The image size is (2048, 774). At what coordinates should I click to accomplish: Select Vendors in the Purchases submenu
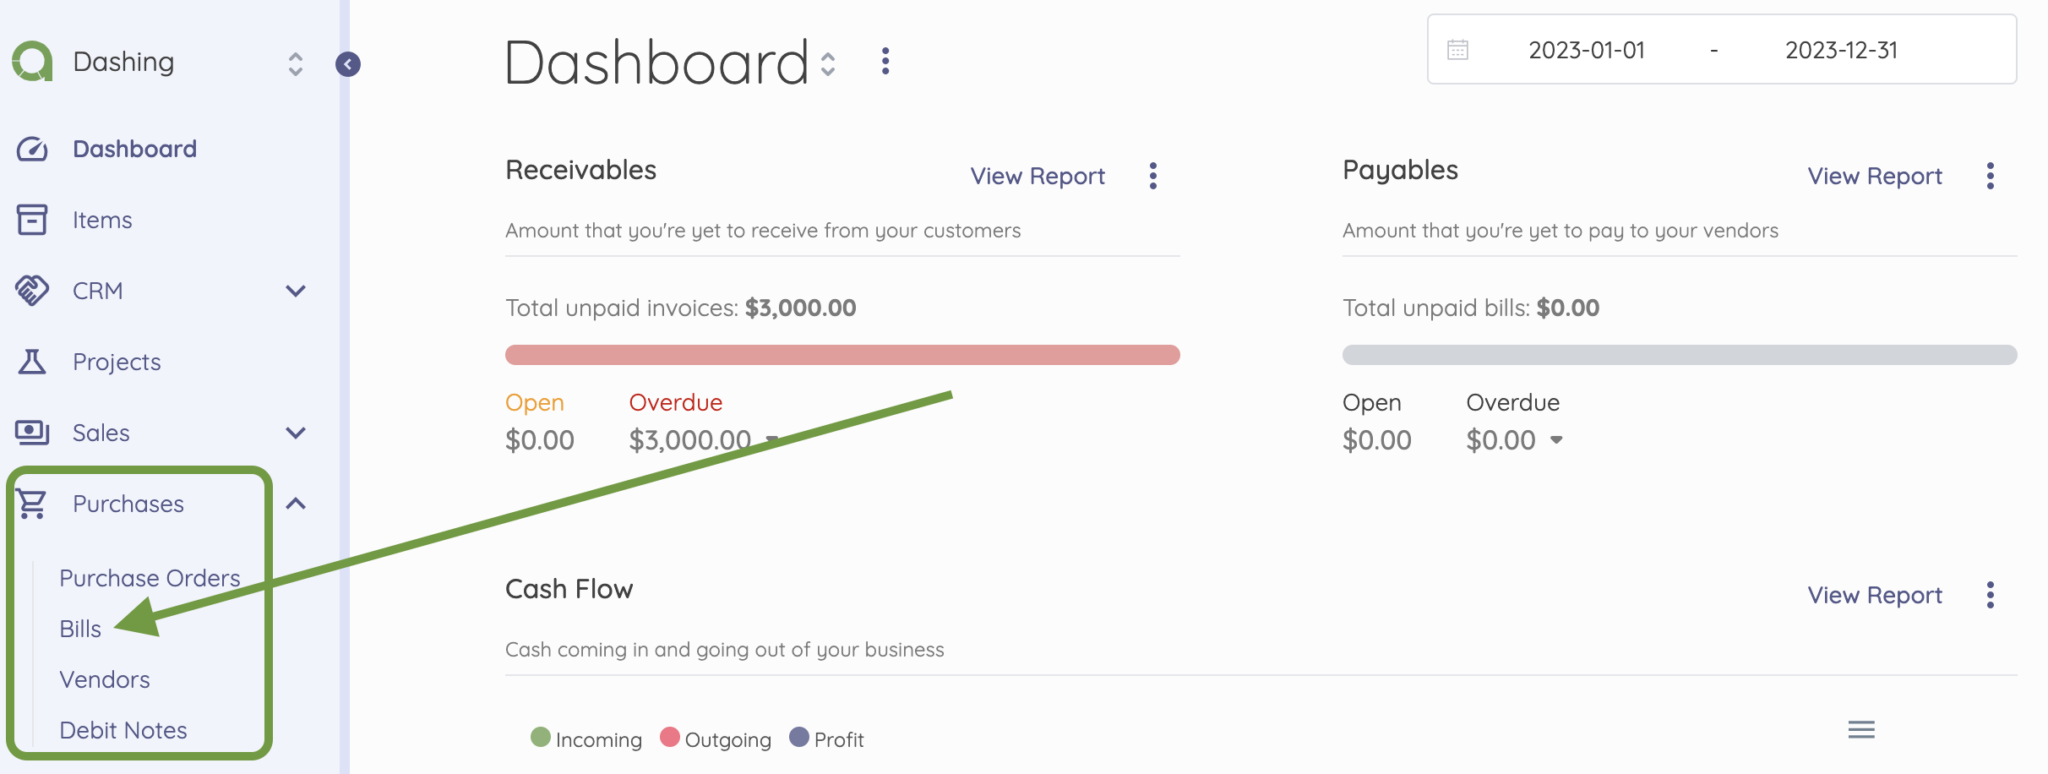(104, 680)
